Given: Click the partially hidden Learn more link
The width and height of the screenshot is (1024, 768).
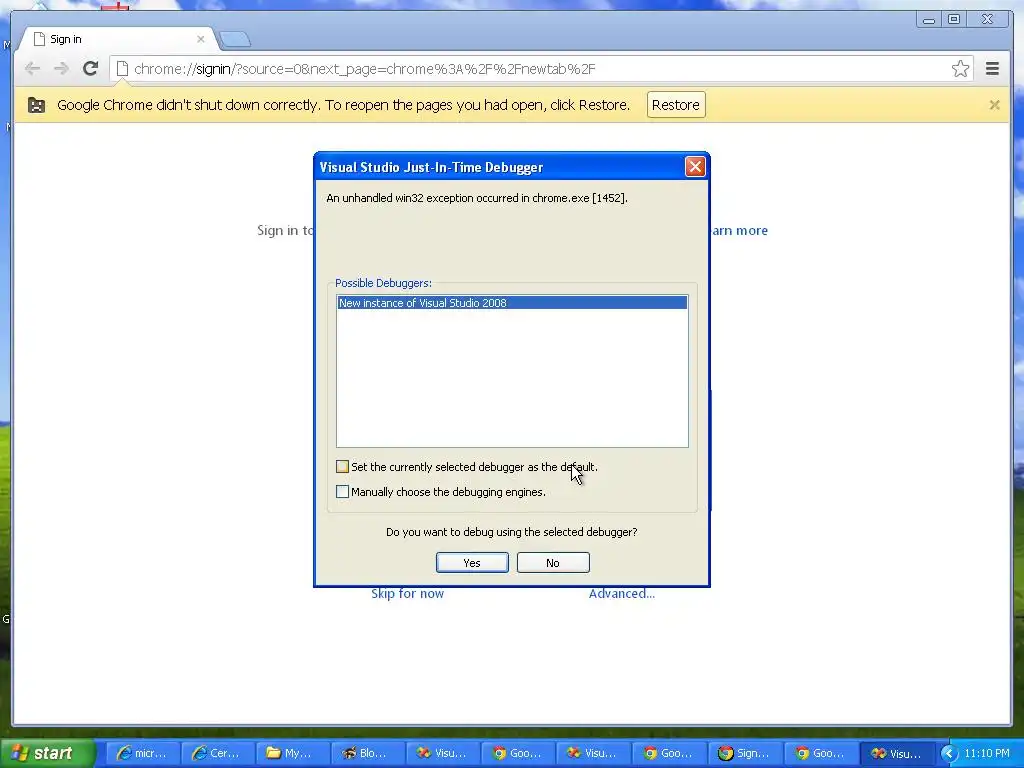Looking at the screenshot, I should click(x=739, y=231).
